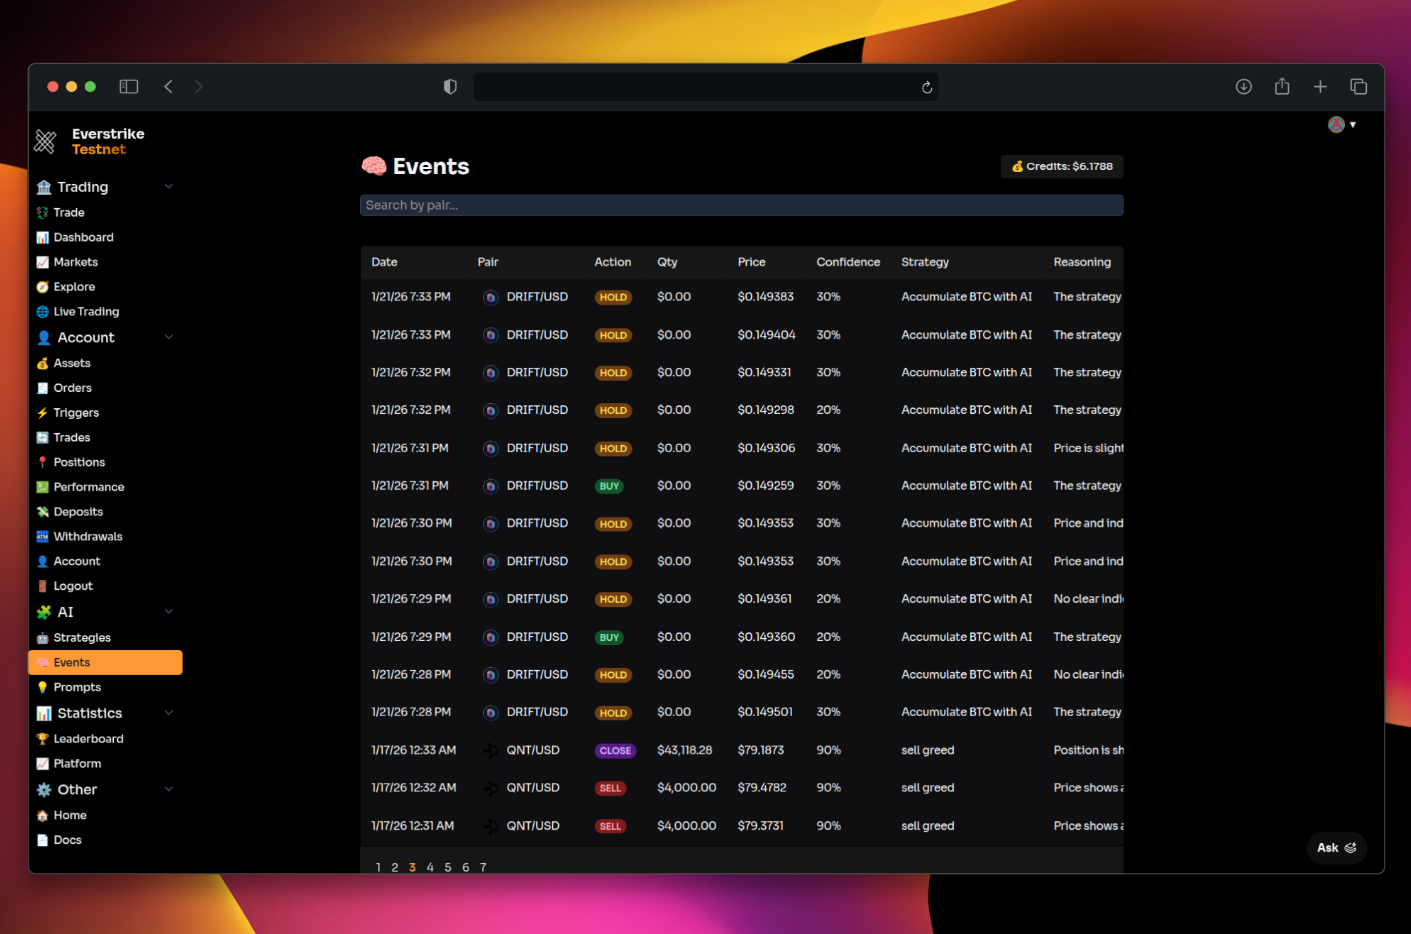Open the Positions page from sidebar
1411x934 pixels.
(78, 461)
